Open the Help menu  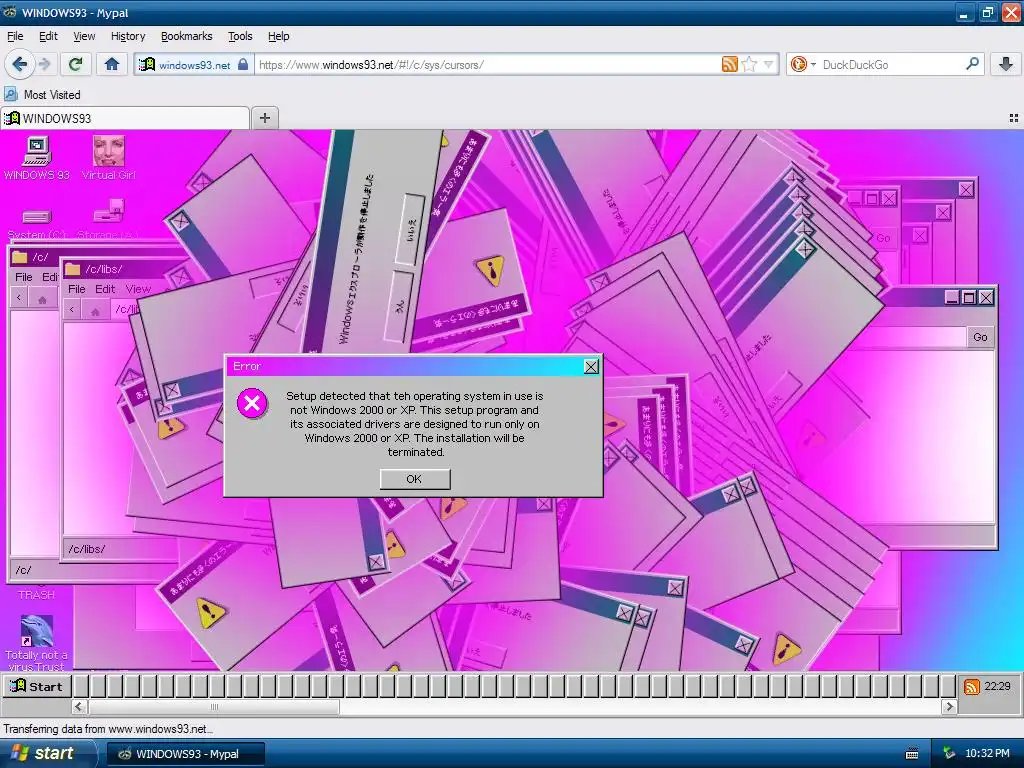[x=278, y=37]
